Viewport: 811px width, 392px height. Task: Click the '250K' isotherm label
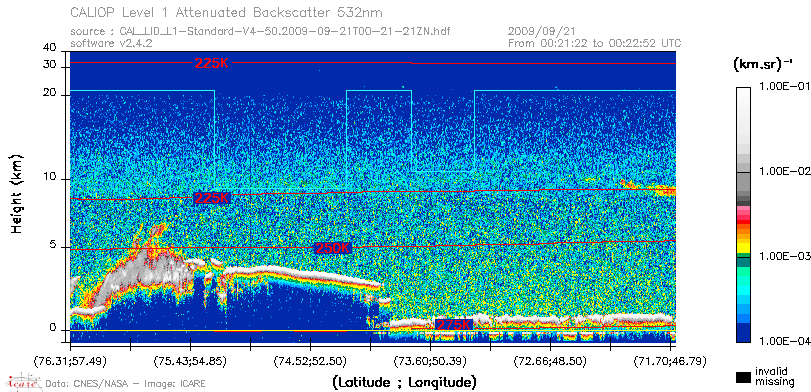pyautogui.click(x=334, y=248)
